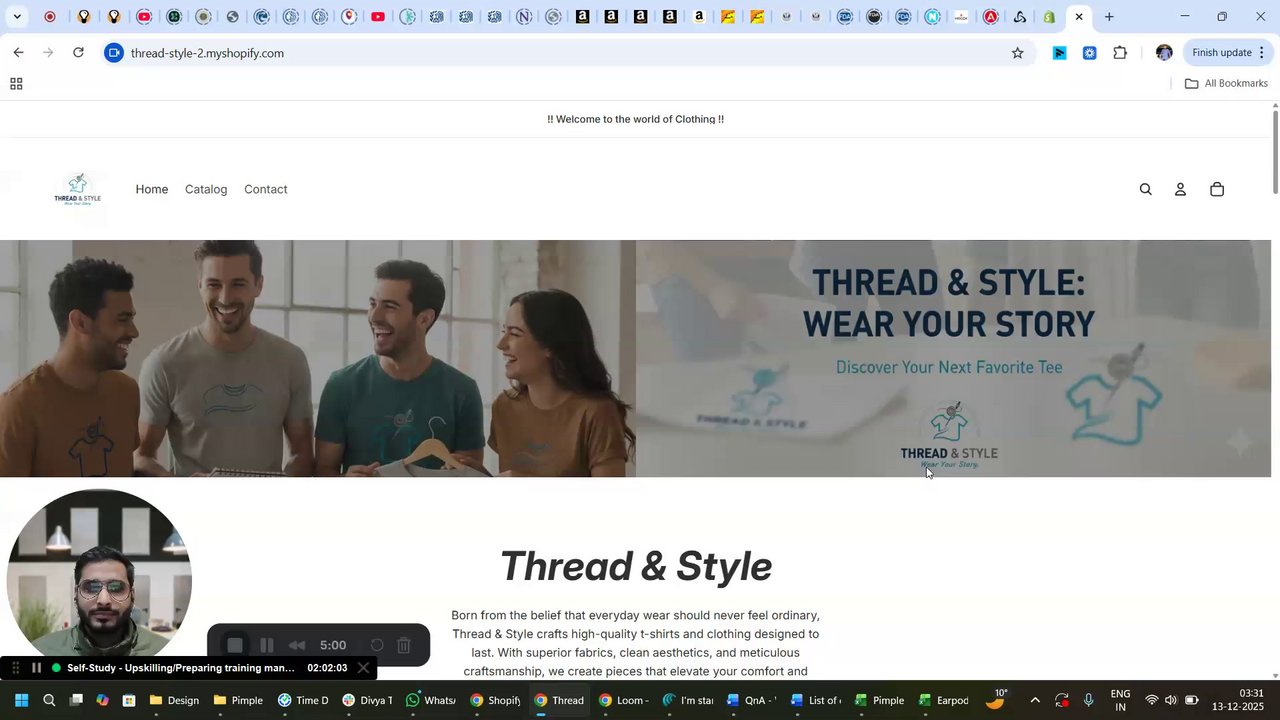
Task: Click the site info icon in address bar
Action: (114, 53)
